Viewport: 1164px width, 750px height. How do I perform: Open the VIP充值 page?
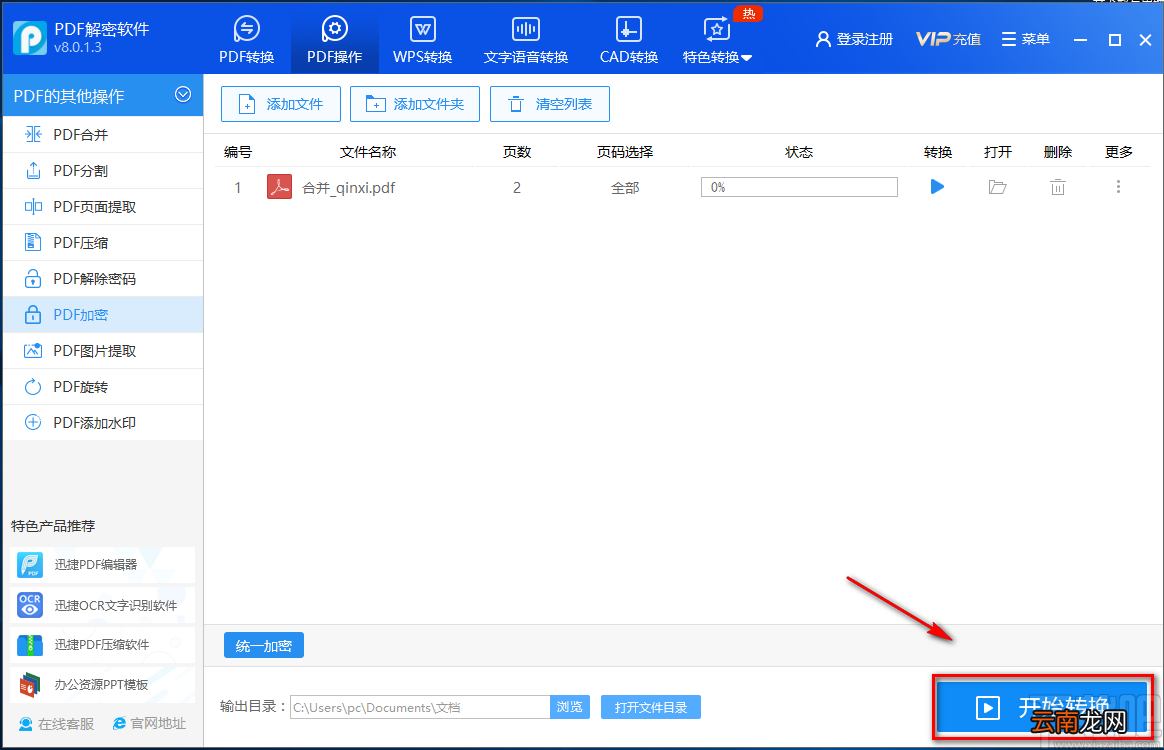(x=948, y=39)
